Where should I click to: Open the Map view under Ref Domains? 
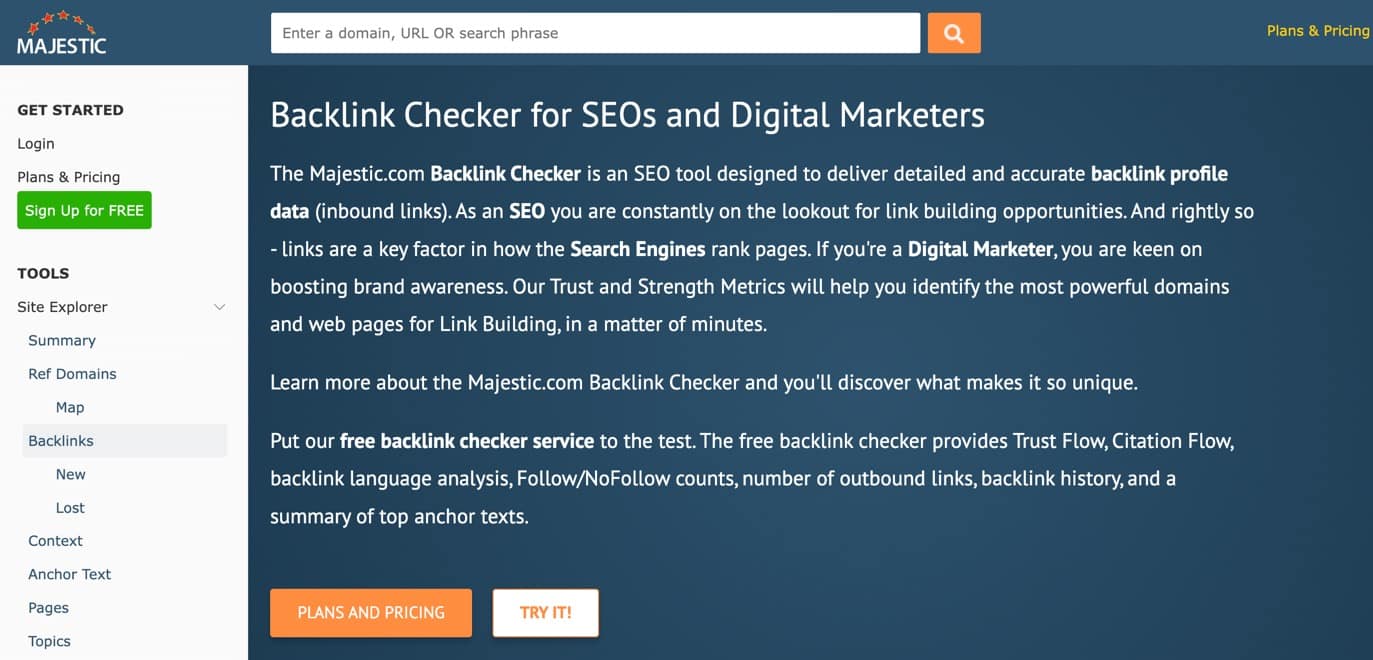coord(69,407)
